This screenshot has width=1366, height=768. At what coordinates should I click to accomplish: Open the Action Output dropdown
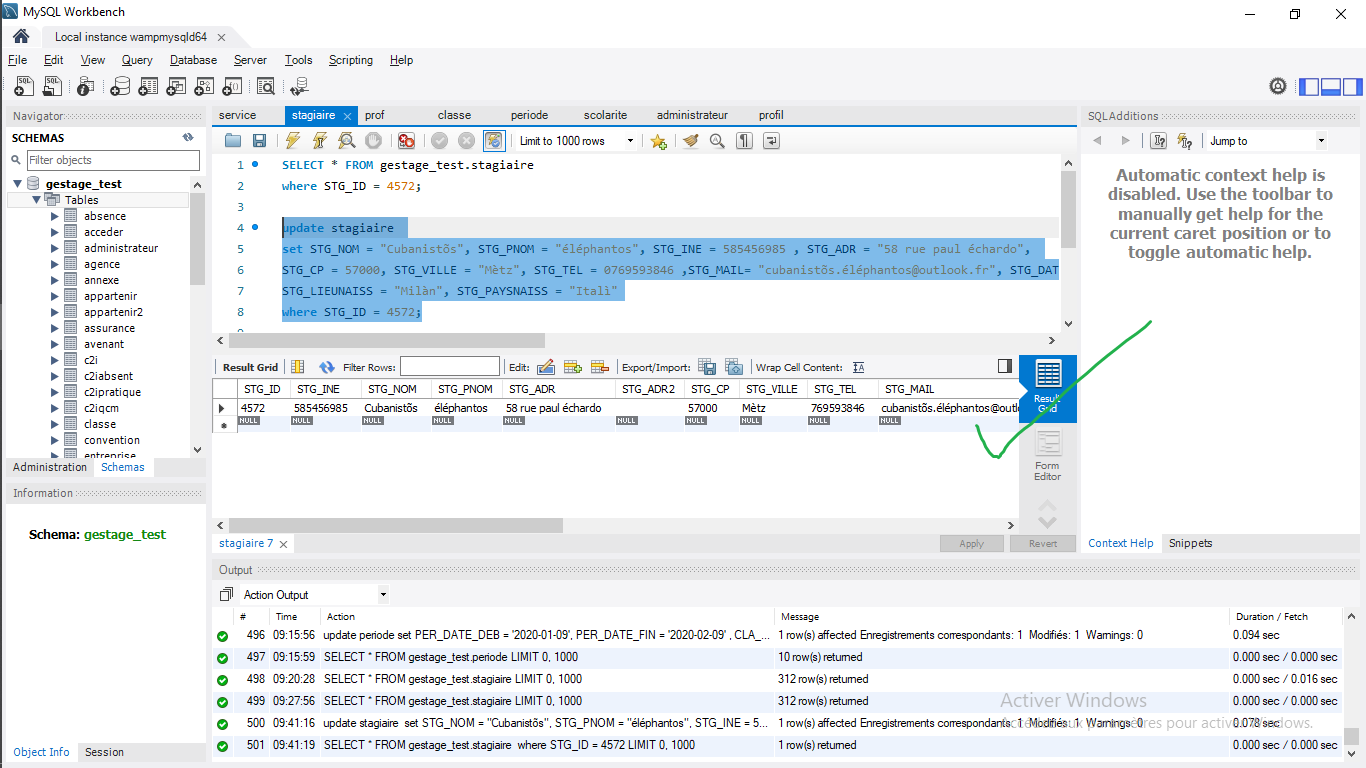[x=314, y=595]
